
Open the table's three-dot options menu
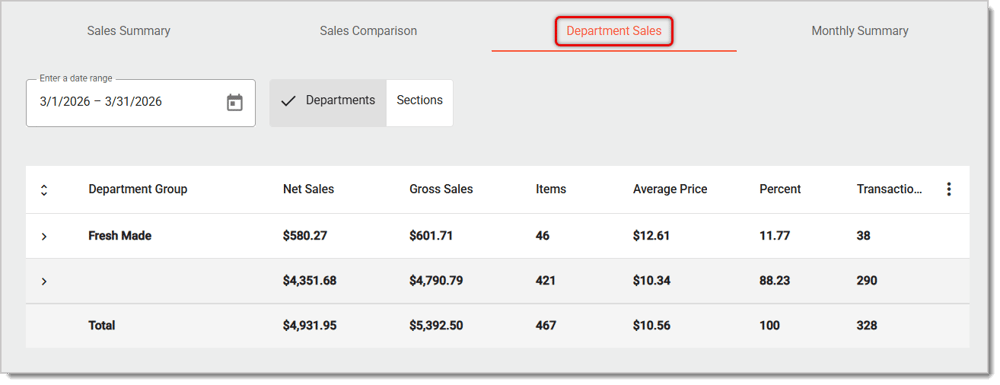tap(949, 189)
